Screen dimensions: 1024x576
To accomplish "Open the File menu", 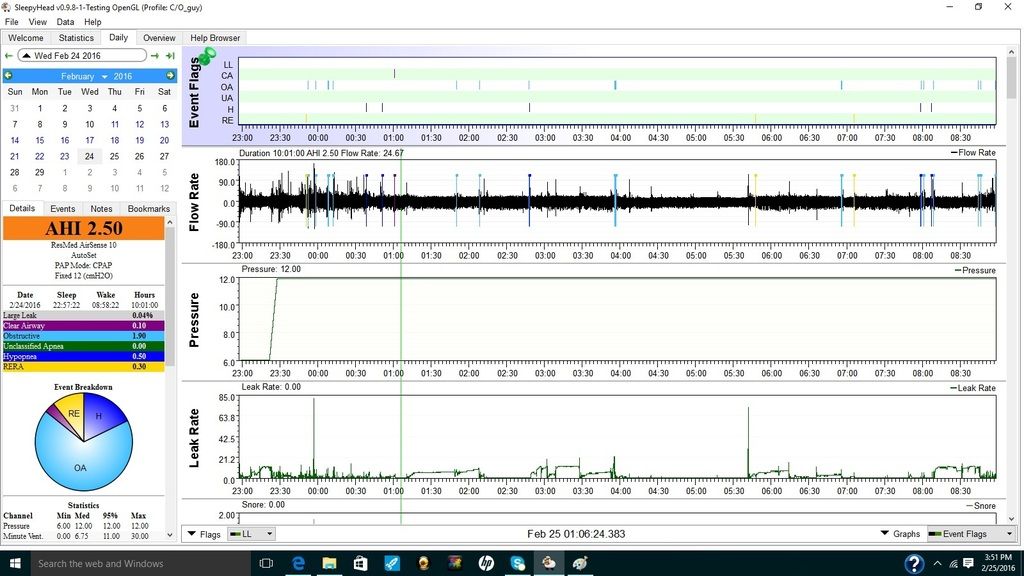I will pyautogui.click(x=12, y=22).
